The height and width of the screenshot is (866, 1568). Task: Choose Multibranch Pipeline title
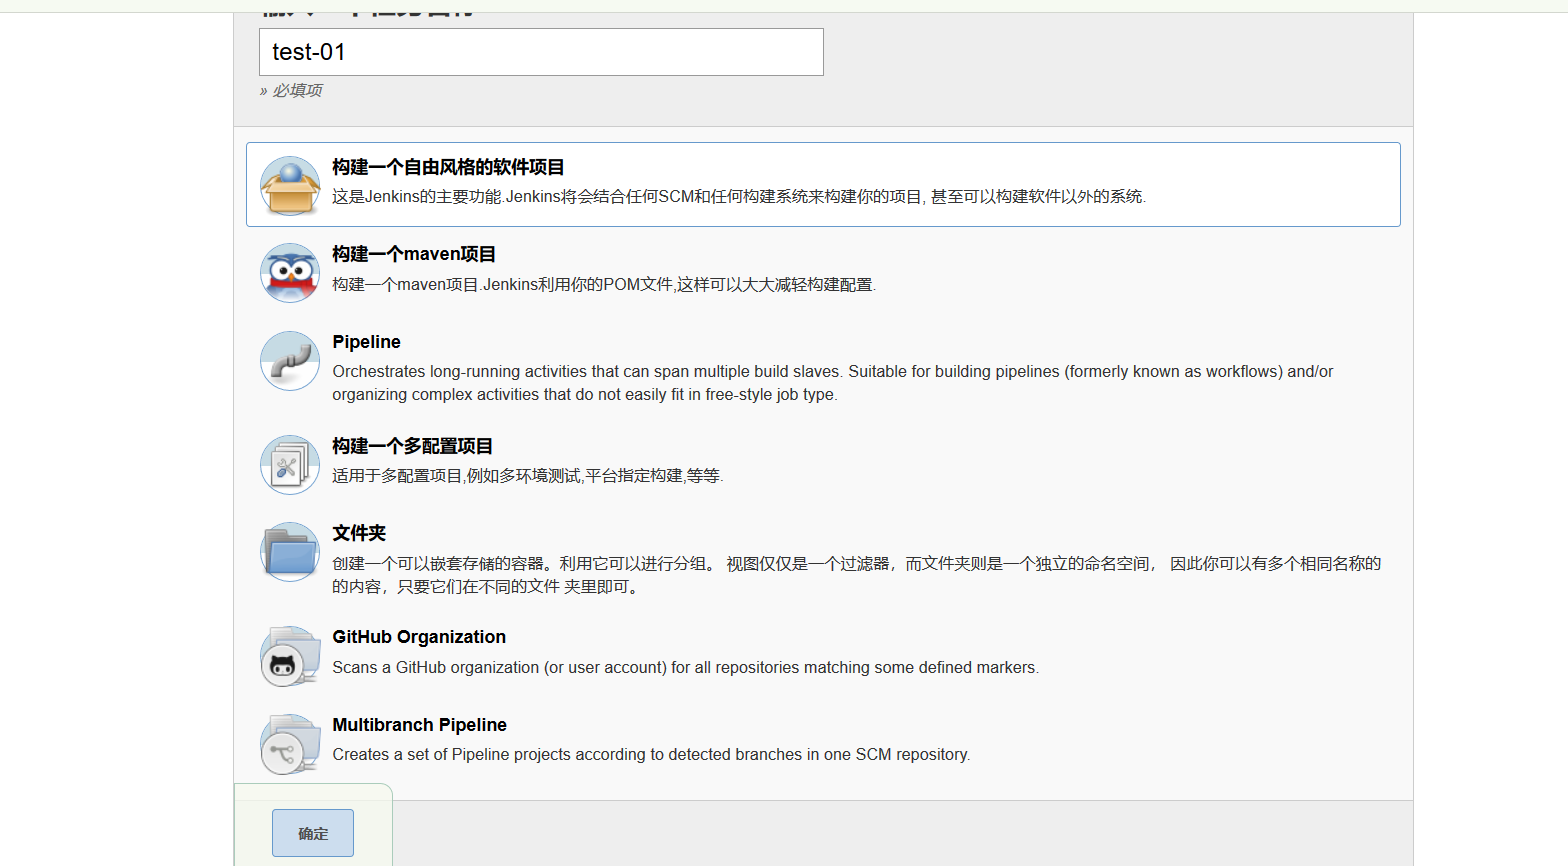tap(419, 725)
